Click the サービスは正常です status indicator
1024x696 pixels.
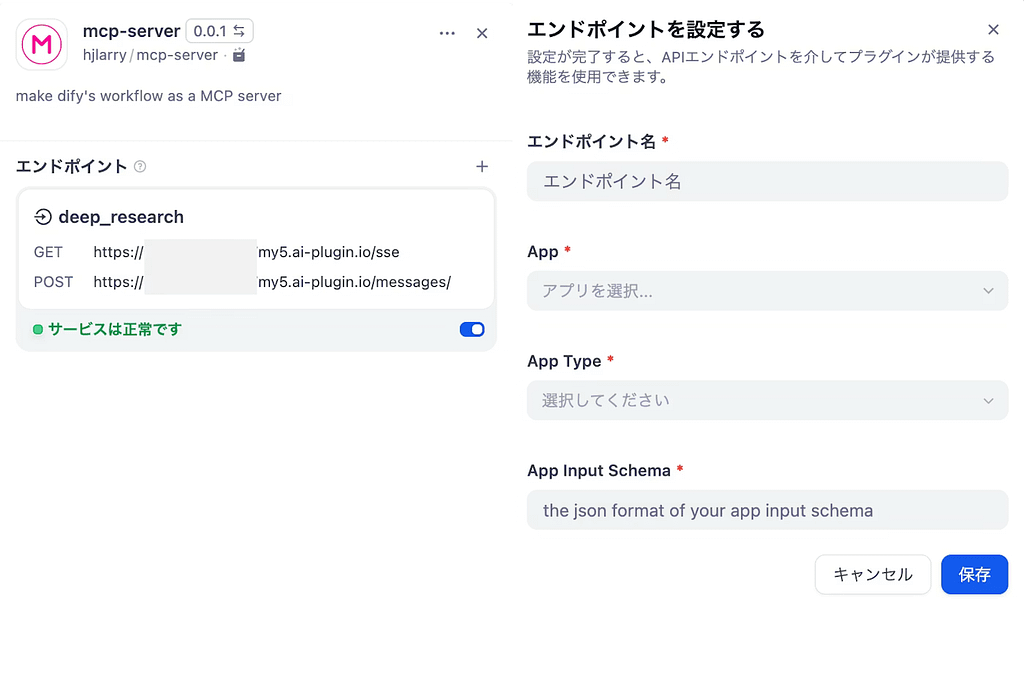(108, 329)
